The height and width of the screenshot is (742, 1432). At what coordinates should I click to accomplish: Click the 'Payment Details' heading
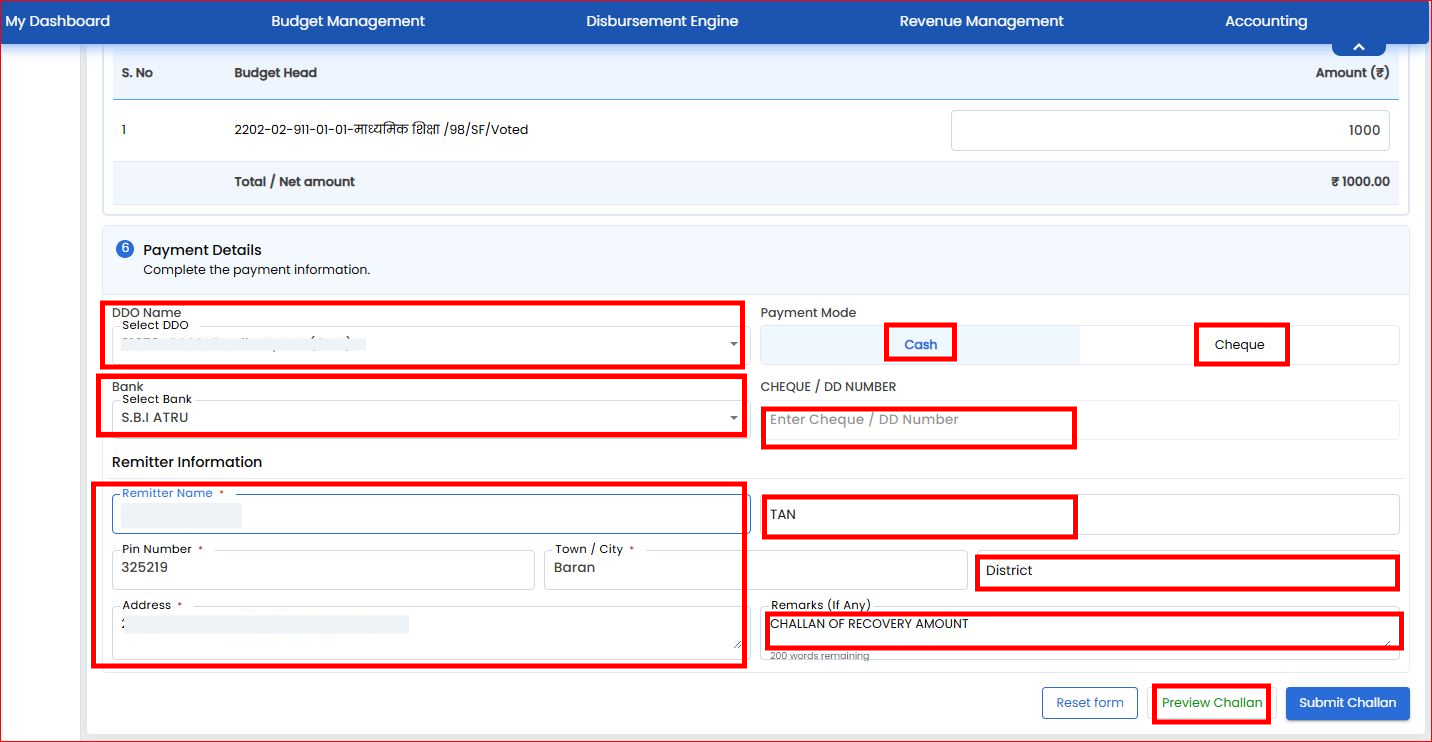(202, 250)
